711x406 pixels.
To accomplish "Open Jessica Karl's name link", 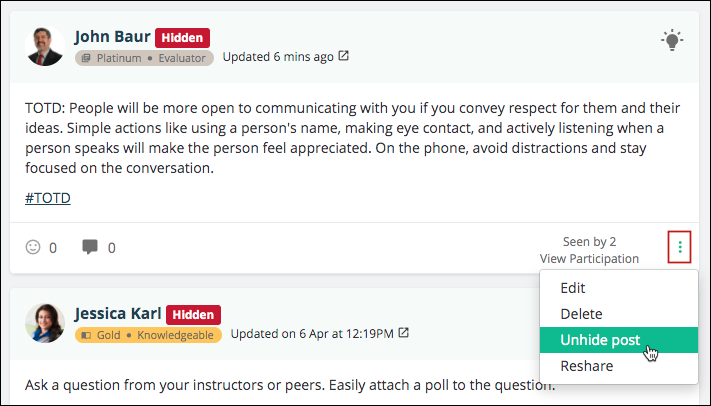I will (118, 313).
